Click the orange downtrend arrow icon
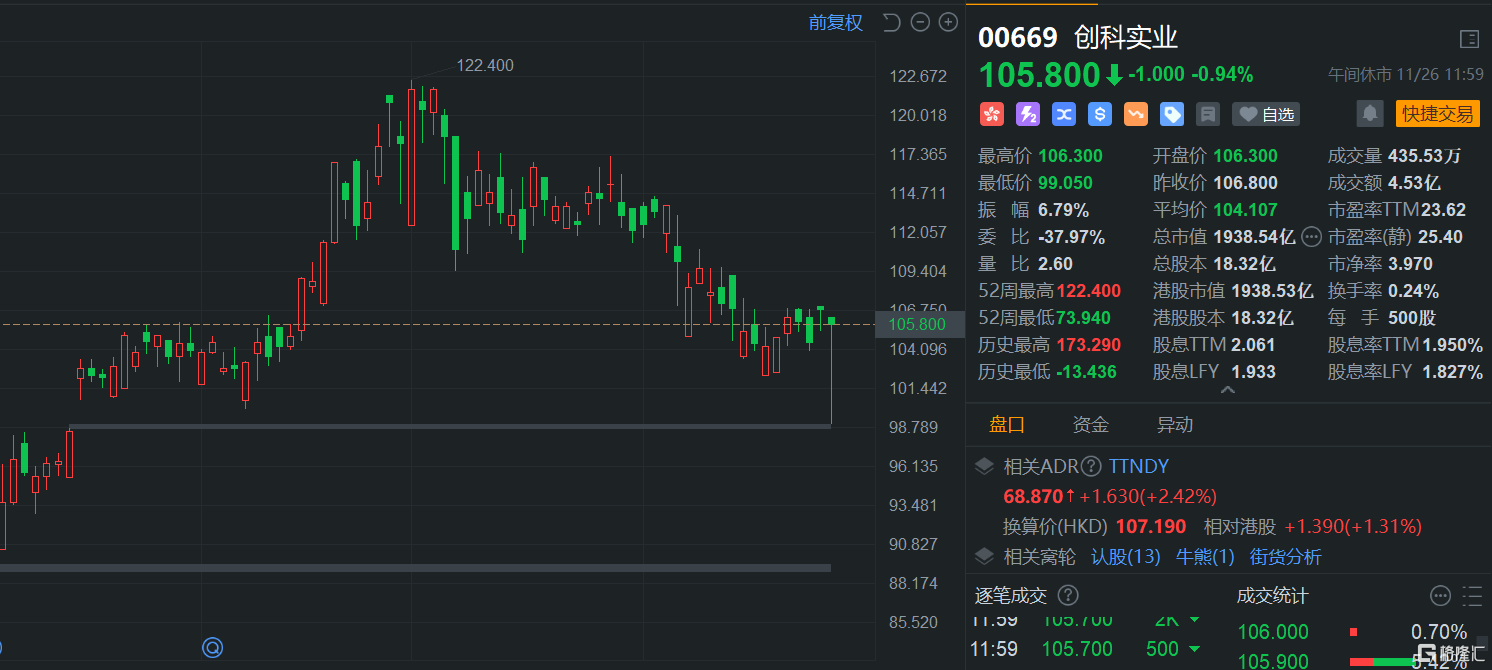The height and width of the screenshot is (670, 1492). click(x=1136, y=114)
